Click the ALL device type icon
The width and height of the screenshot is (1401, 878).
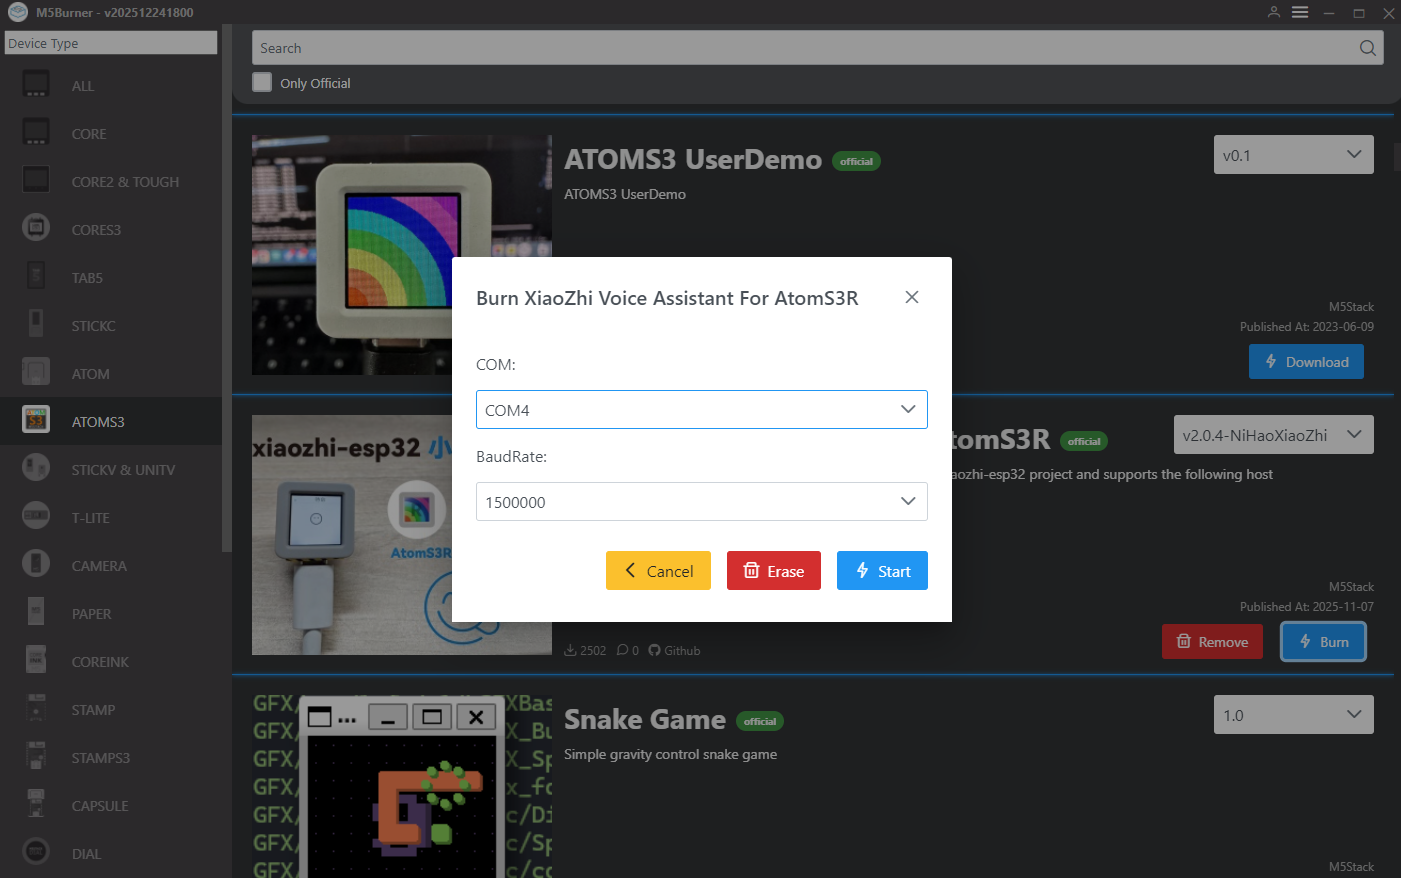(36, 85)
